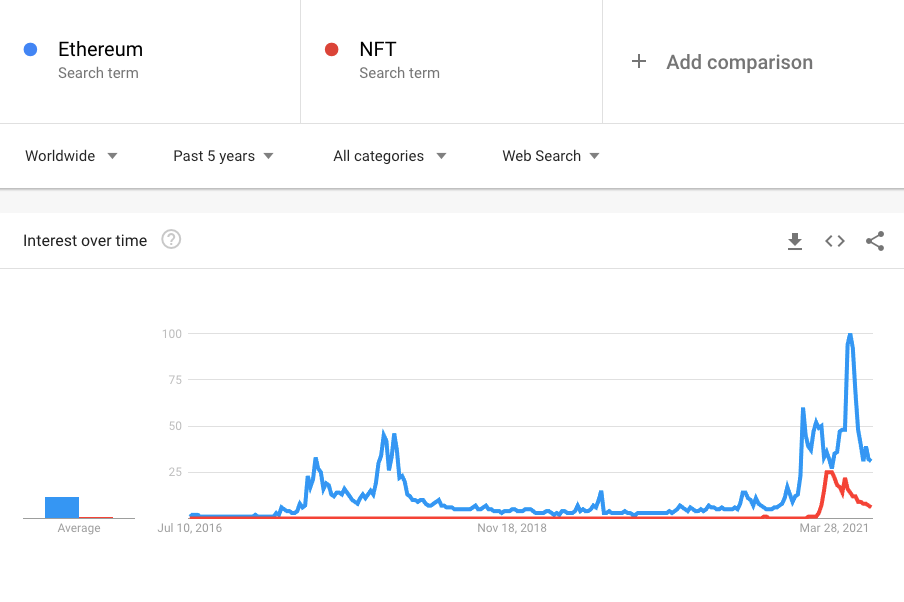Change the Web Search type dropdown
Image resolution: width=904 pixels, height=602 pixels.
[x=551, y=156]
